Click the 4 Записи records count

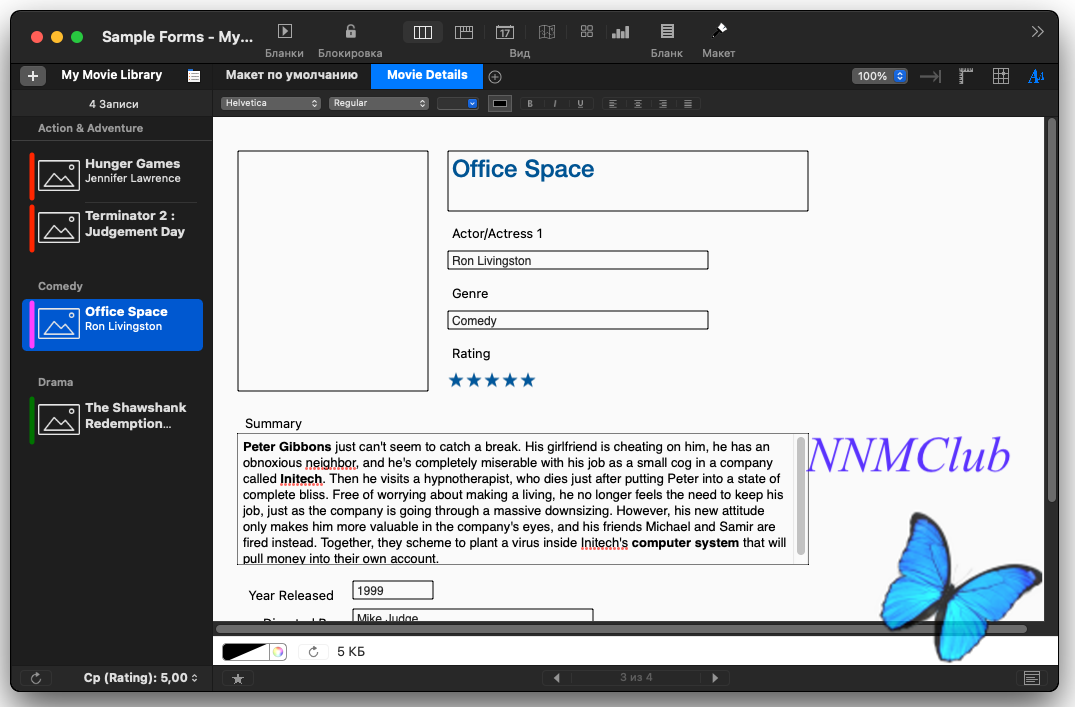[114, 104]
